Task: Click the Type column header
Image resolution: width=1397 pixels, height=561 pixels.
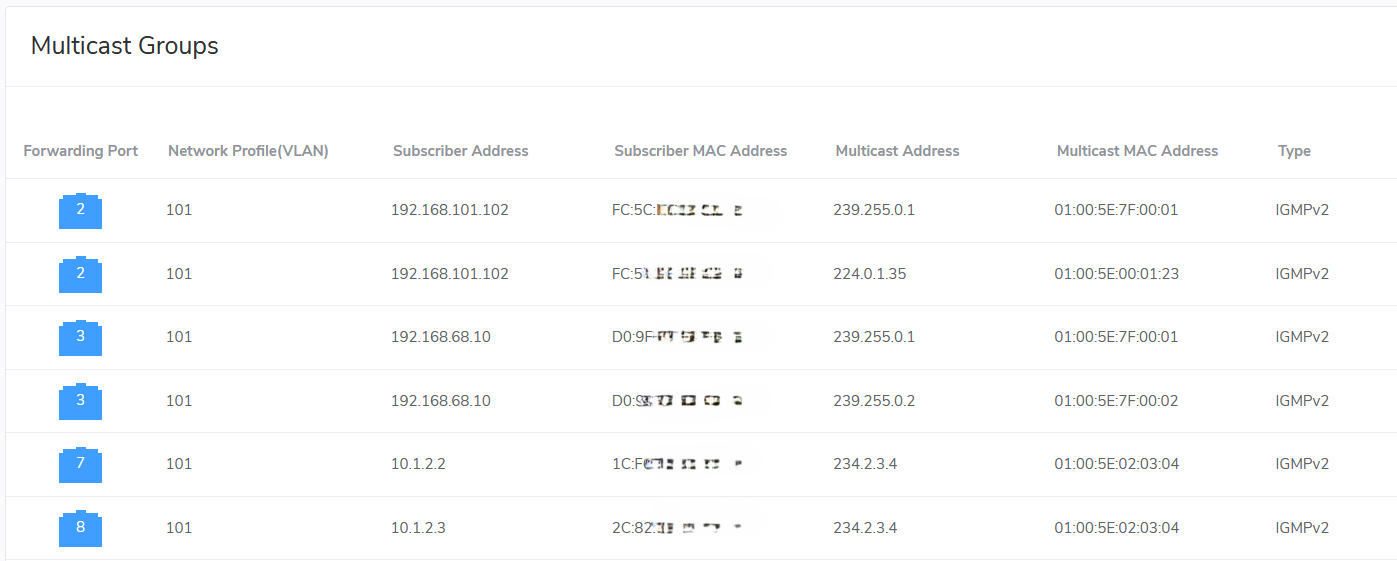Action: 1294,151
